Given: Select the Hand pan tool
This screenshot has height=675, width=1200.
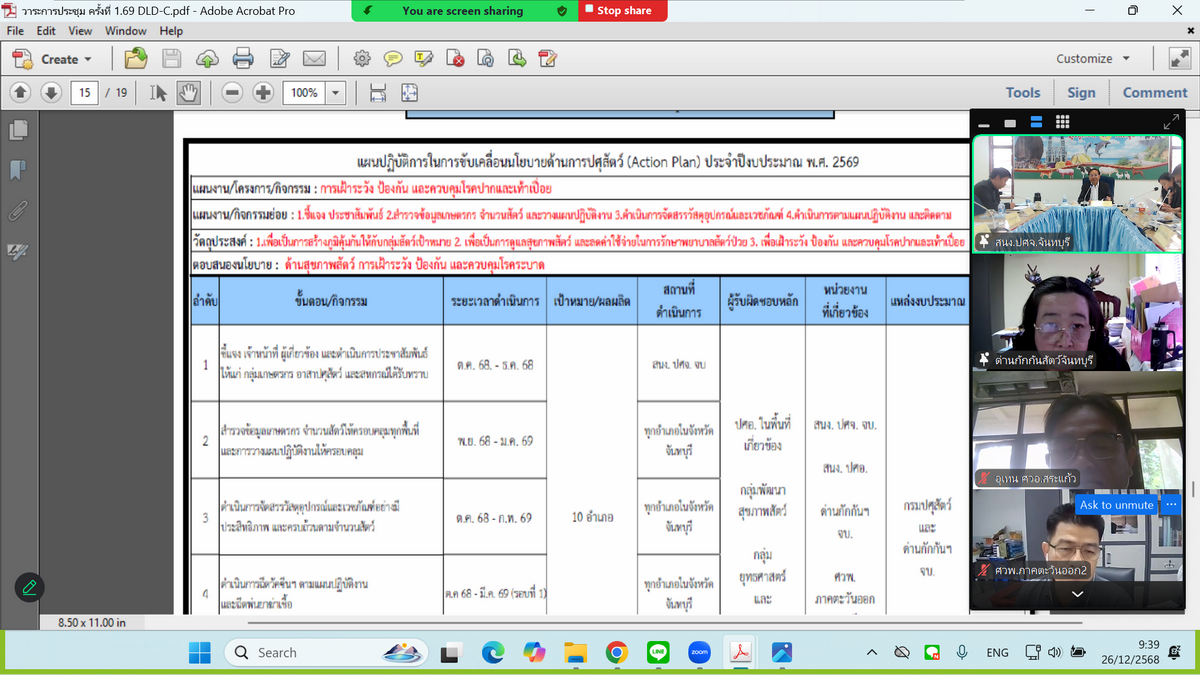Looking at the screenshot, I should (188, 93).
